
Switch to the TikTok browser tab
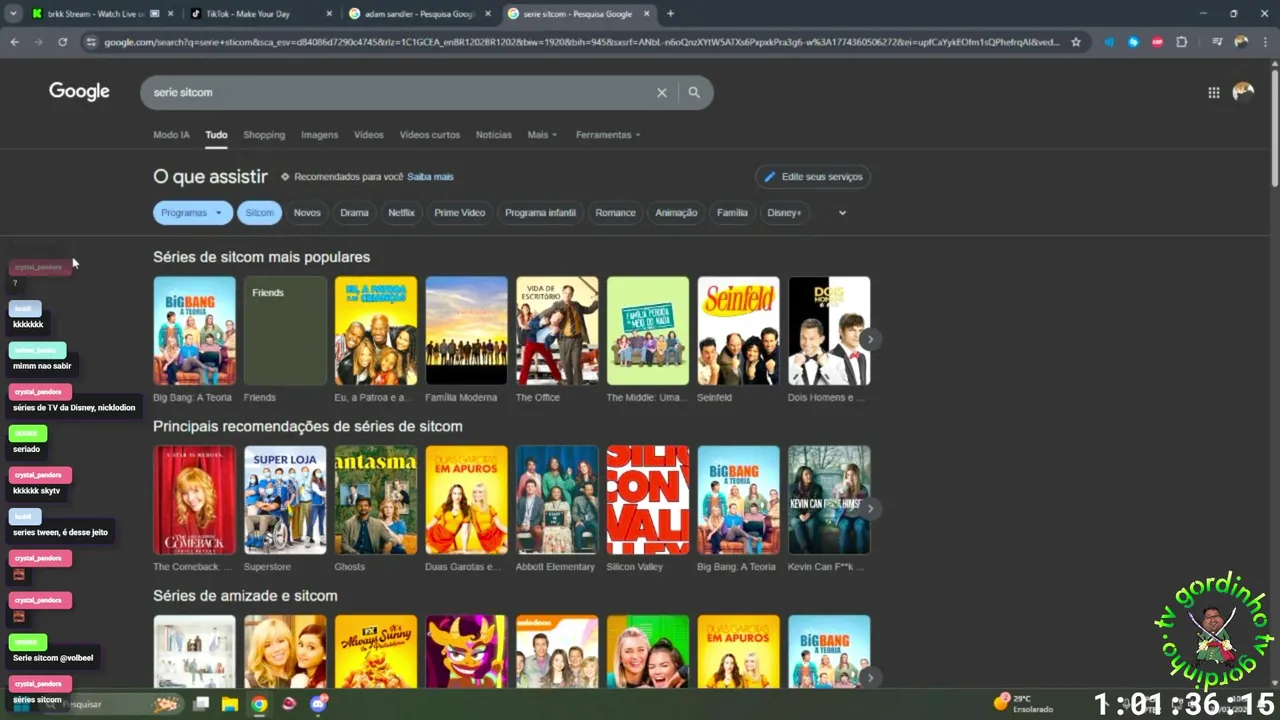[260, 14]
